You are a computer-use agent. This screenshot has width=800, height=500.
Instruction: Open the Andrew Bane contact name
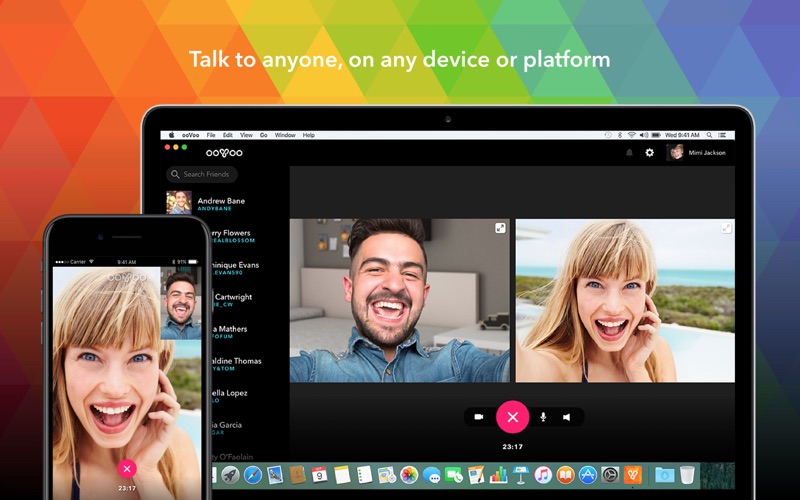[221, 201]
